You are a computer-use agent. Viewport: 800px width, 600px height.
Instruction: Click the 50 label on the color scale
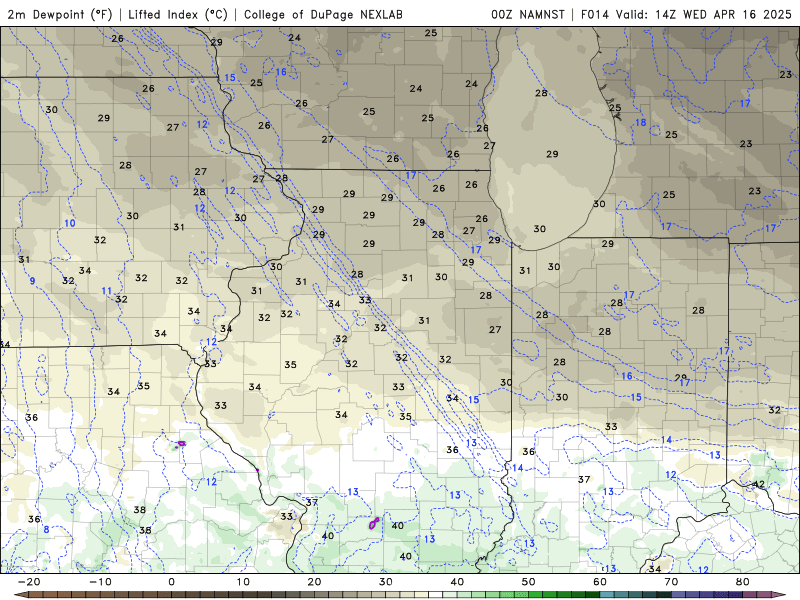coord(529,582)
